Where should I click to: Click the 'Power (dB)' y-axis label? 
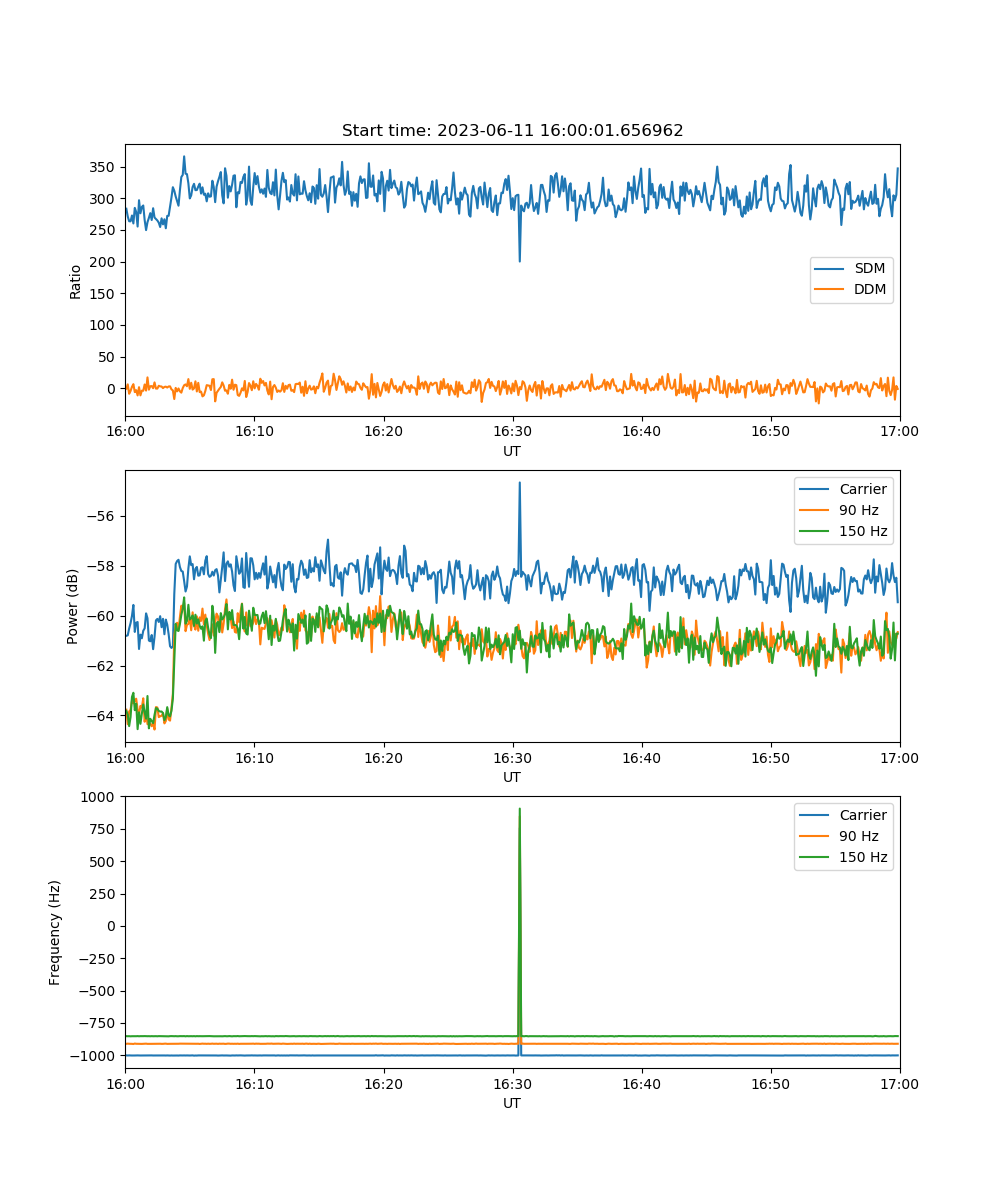click(x=73, y=607)
